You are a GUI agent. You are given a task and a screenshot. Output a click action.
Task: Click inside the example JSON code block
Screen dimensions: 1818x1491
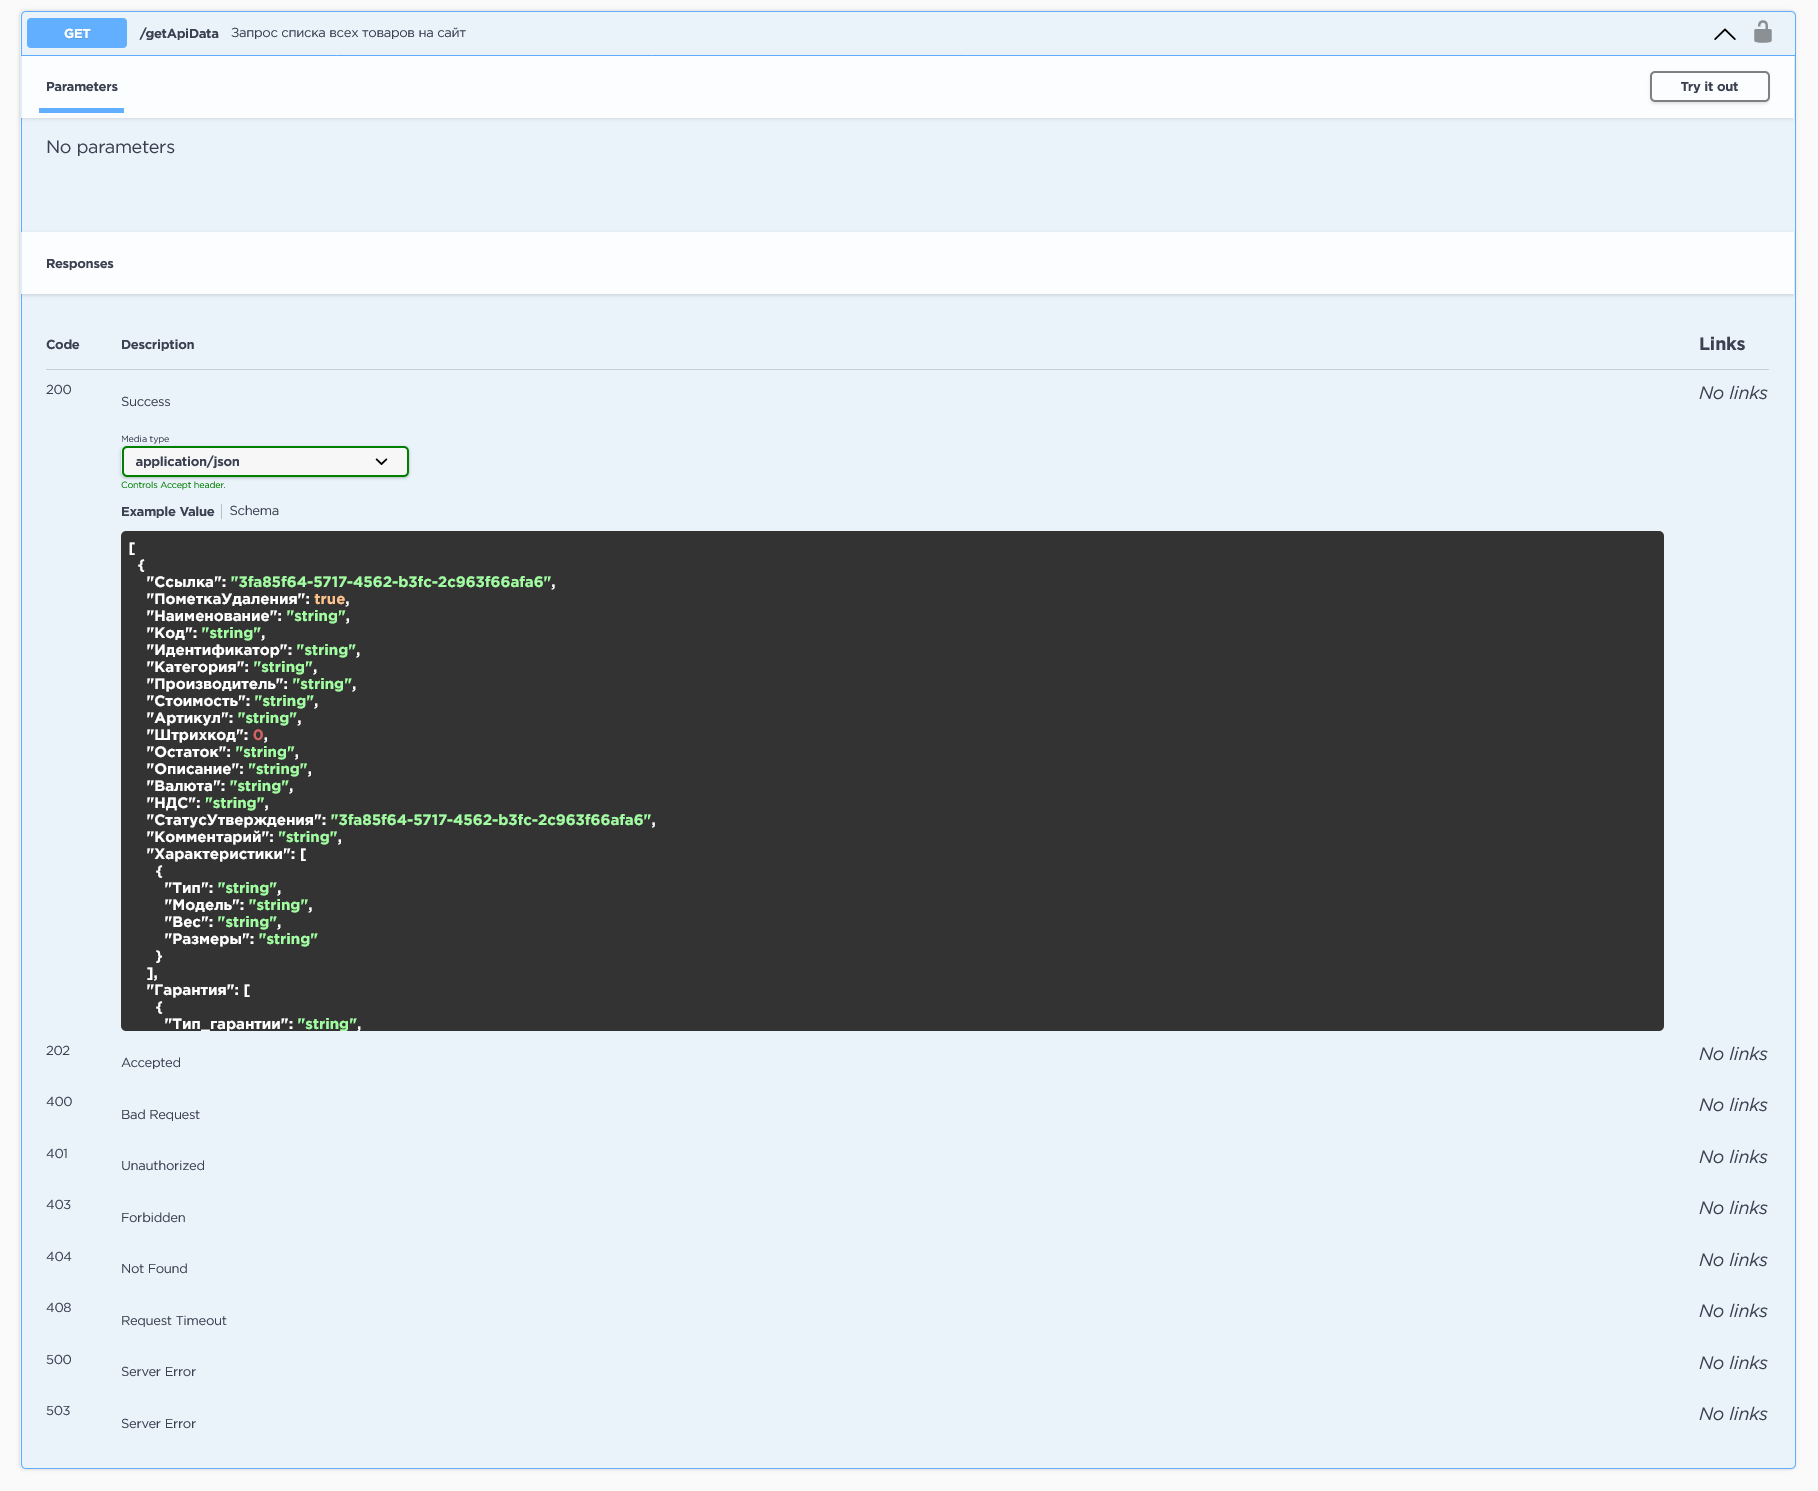pos(892,780)
